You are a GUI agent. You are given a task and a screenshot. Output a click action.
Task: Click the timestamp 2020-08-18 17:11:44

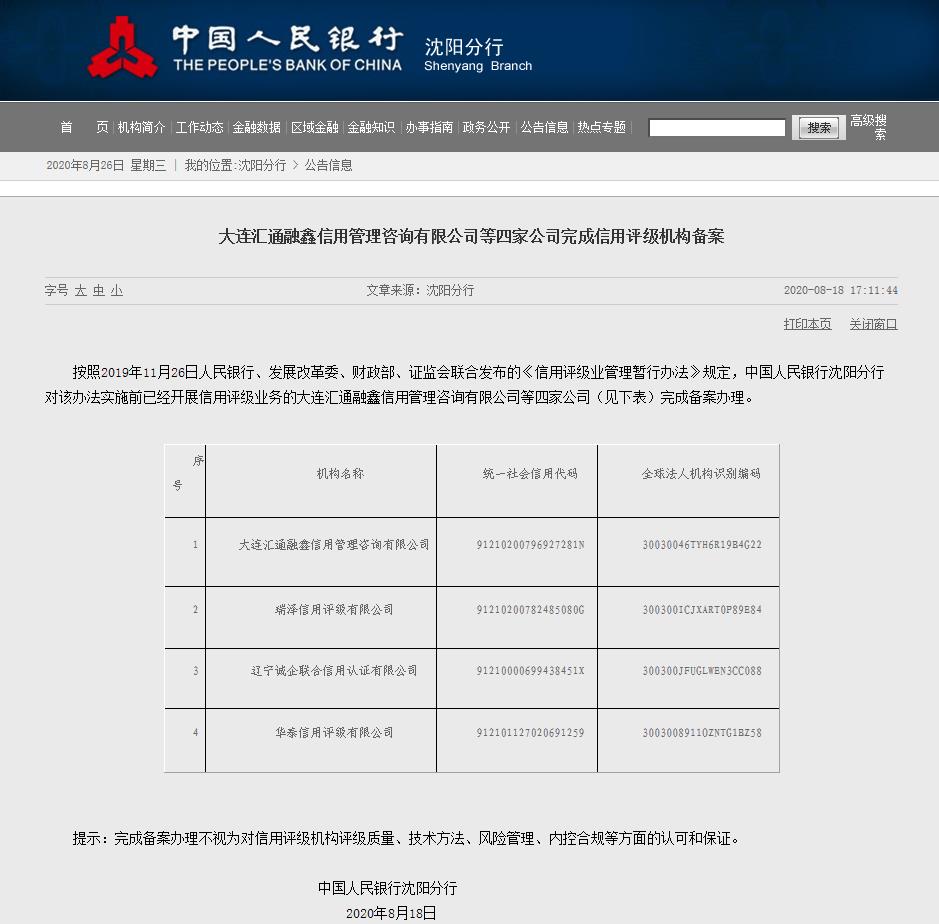coord(841,290)
